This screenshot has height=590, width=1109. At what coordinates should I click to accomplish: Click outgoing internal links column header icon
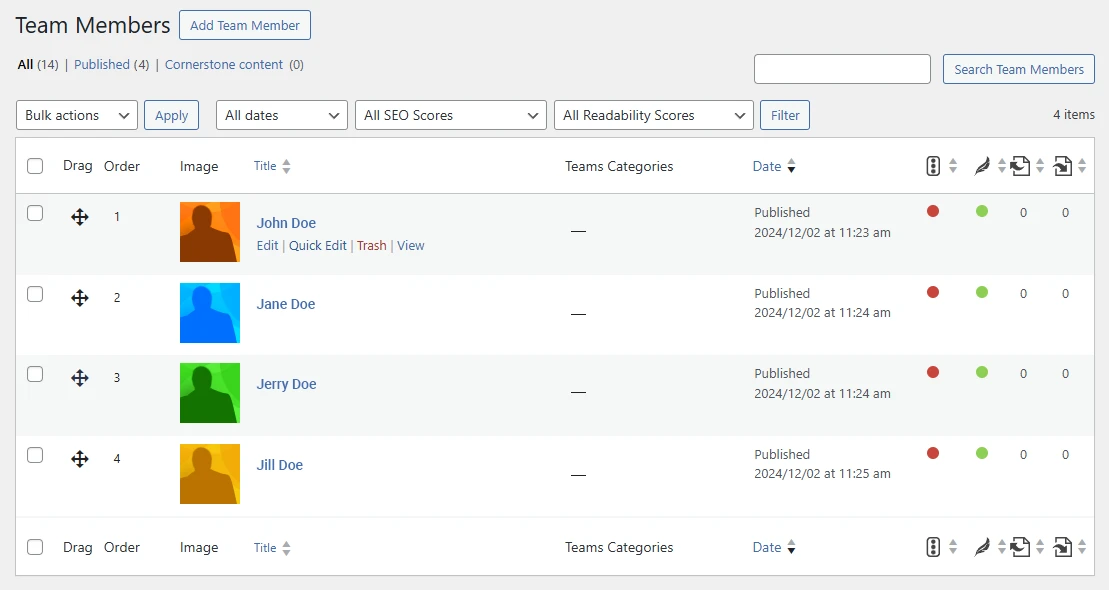pyautogui.click(x=1020, y=166)
